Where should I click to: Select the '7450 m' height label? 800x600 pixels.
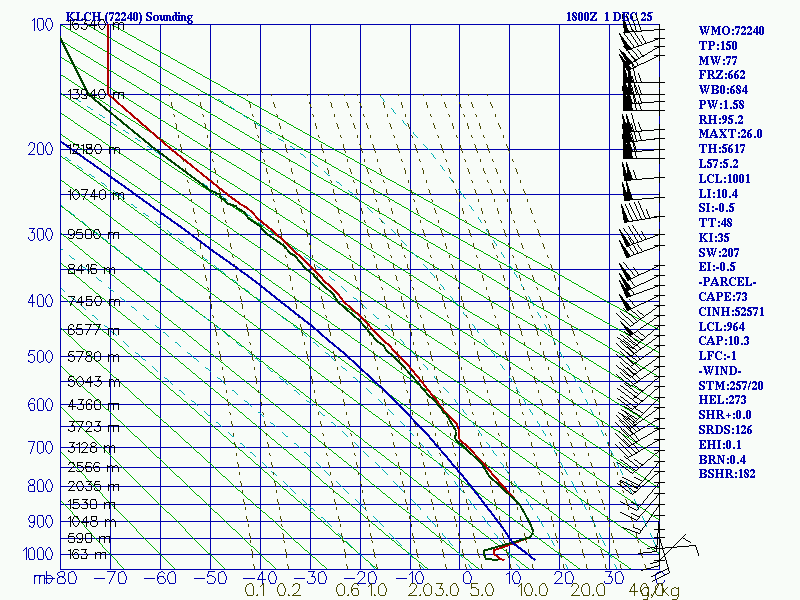point(94,301)
